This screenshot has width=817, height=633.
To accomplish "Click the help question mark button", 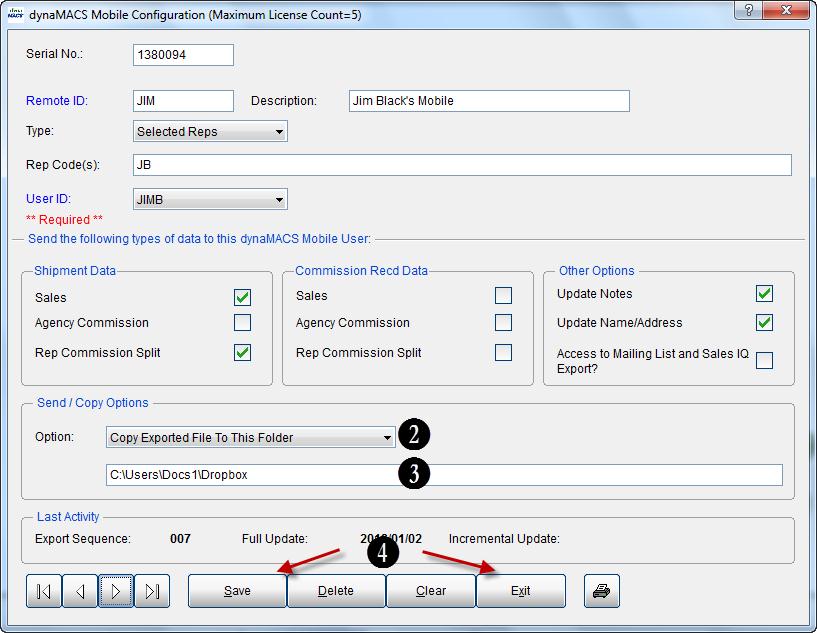I will 748,10.
